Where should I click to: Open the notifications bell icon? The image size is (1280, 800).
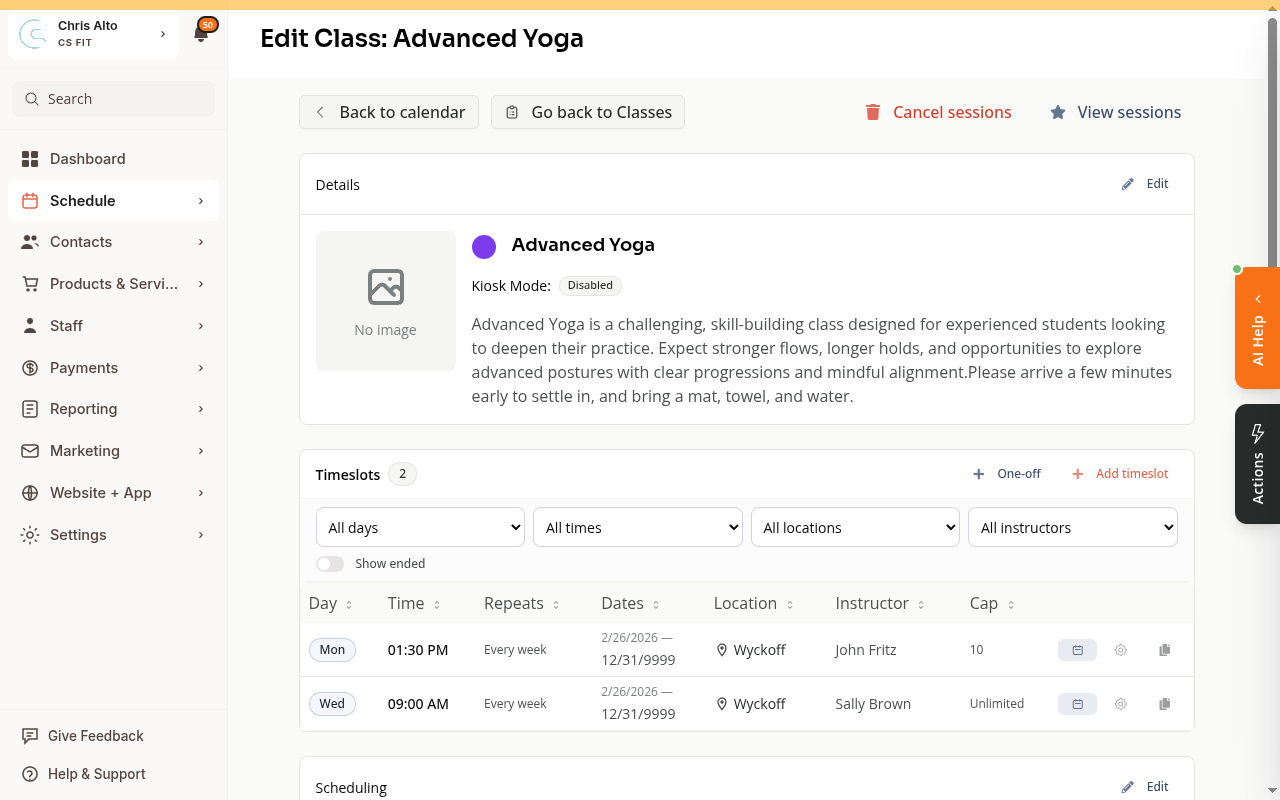[x=201, y=34]
